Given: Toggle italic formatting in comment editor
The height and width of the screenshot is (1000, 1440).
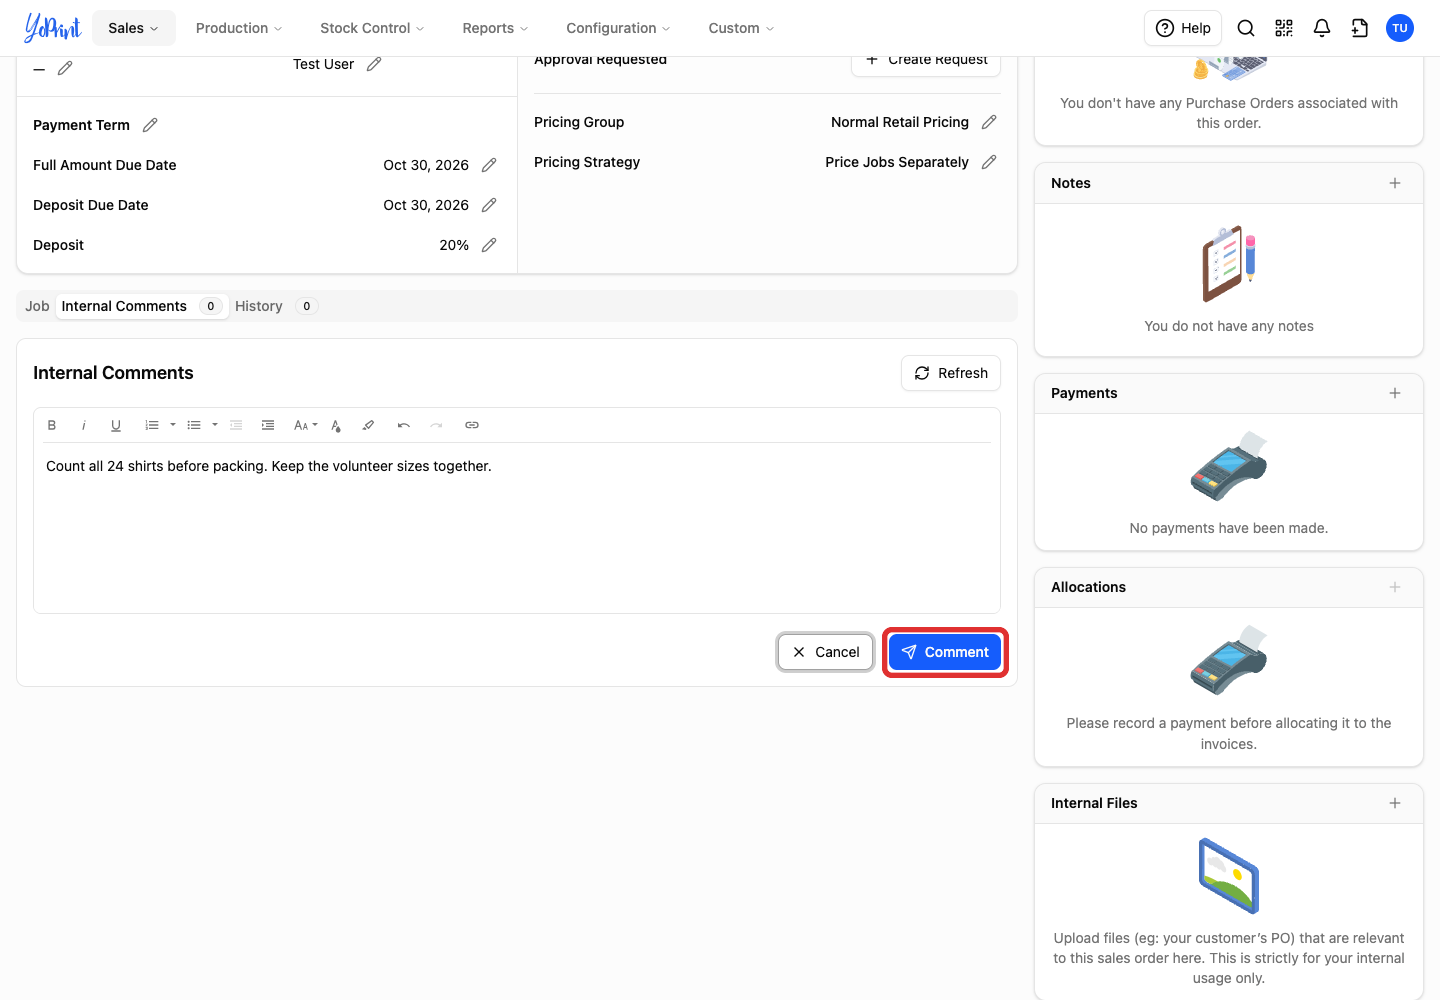Looking at the screenshot, I should point(84,425).
